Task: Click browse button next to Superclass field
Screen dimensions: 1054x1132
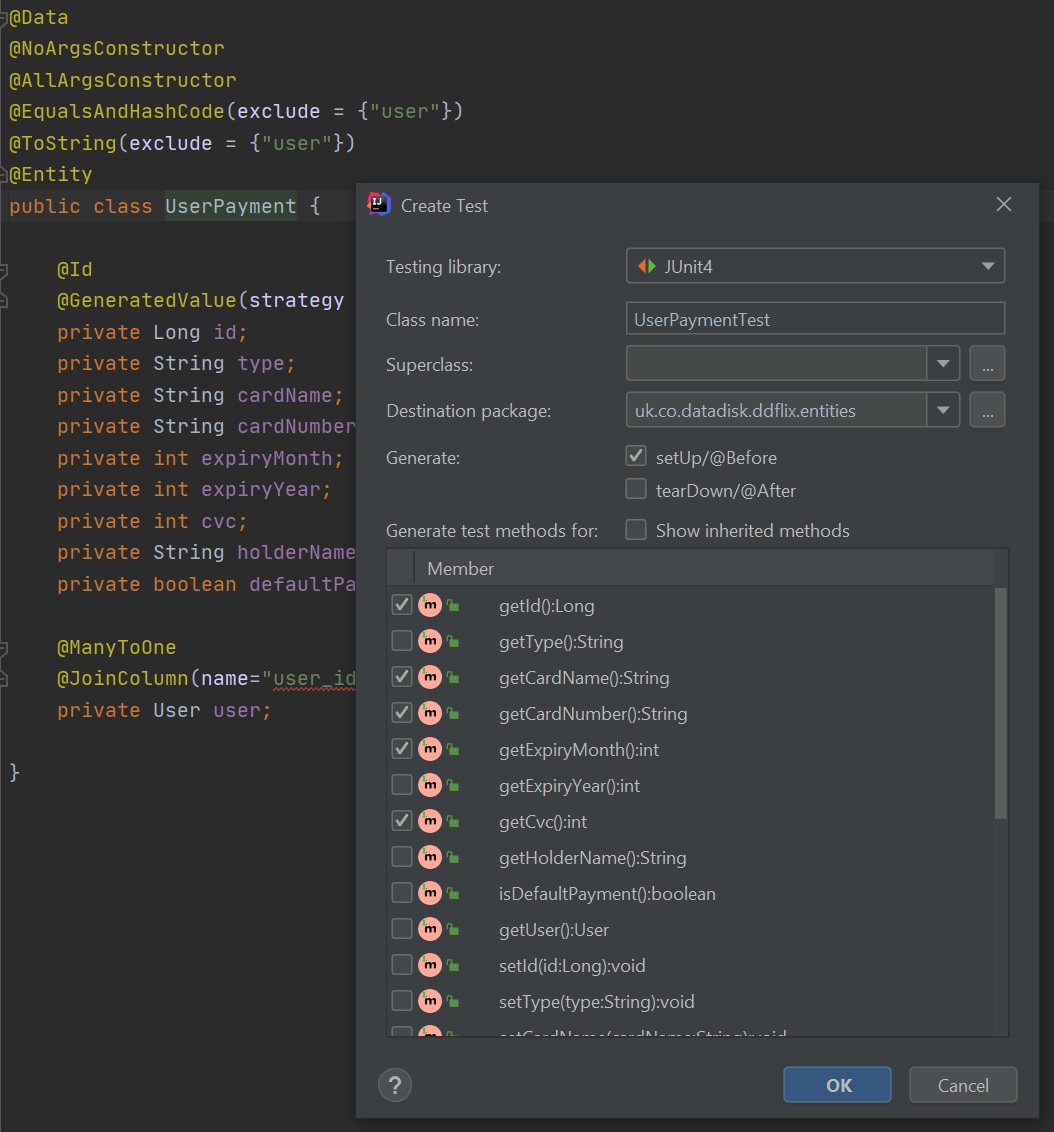Action: (x=986, y=364)
